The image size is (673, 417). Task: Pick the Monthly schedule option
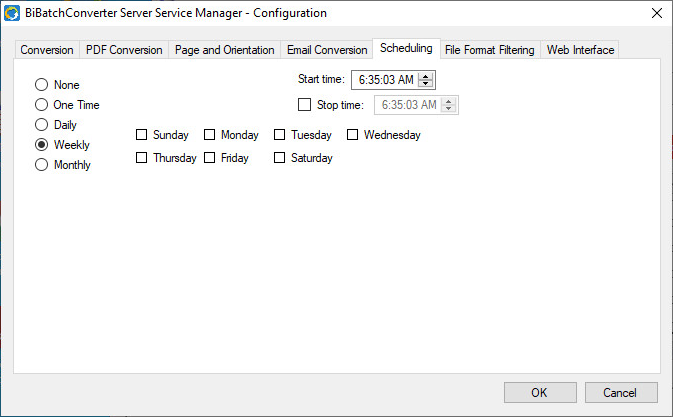click(42, 165)
